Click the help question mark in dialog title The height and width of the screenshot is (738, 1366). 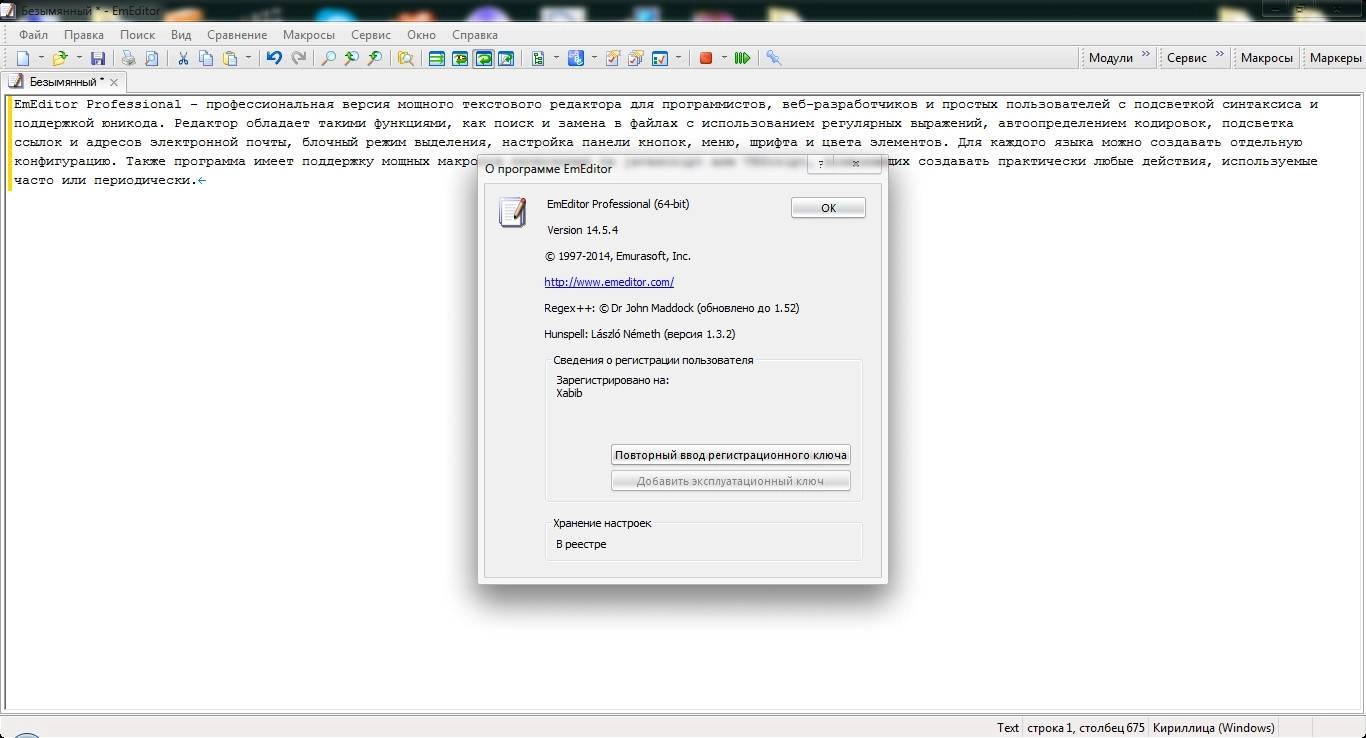click(821, 163)
